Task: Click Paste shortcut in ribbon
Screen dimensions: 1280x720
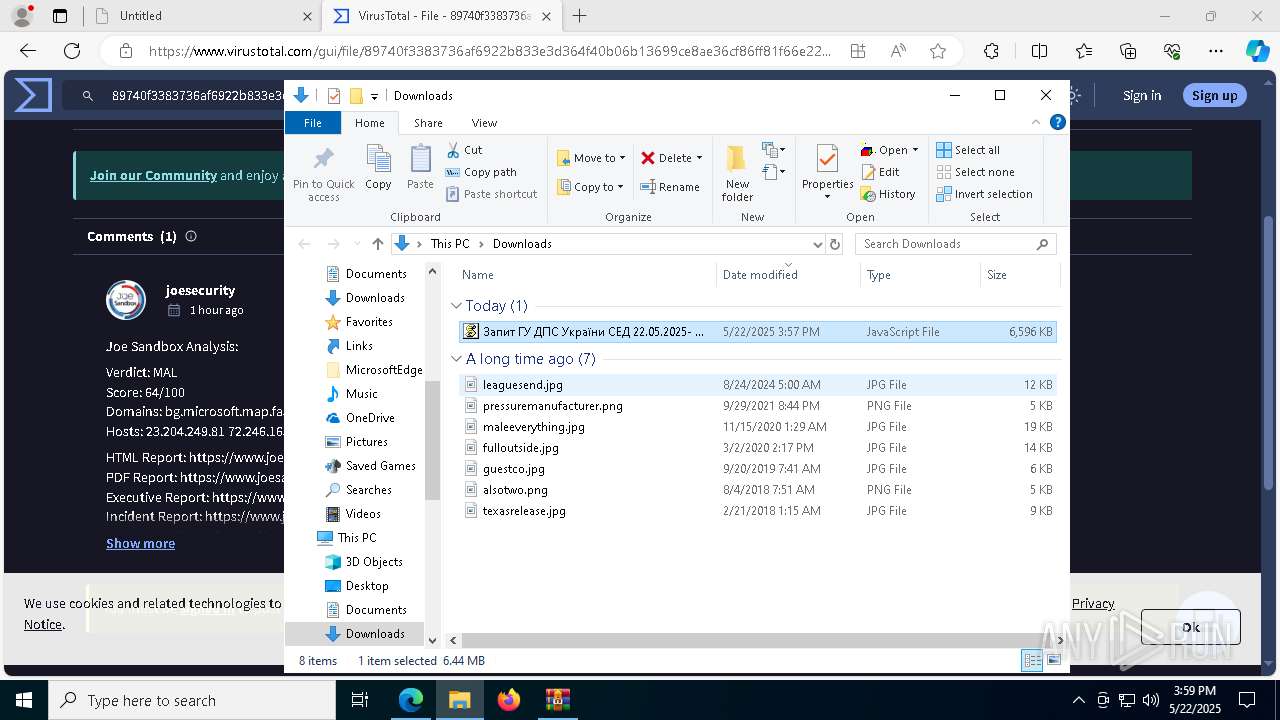Action: [491, 194]
